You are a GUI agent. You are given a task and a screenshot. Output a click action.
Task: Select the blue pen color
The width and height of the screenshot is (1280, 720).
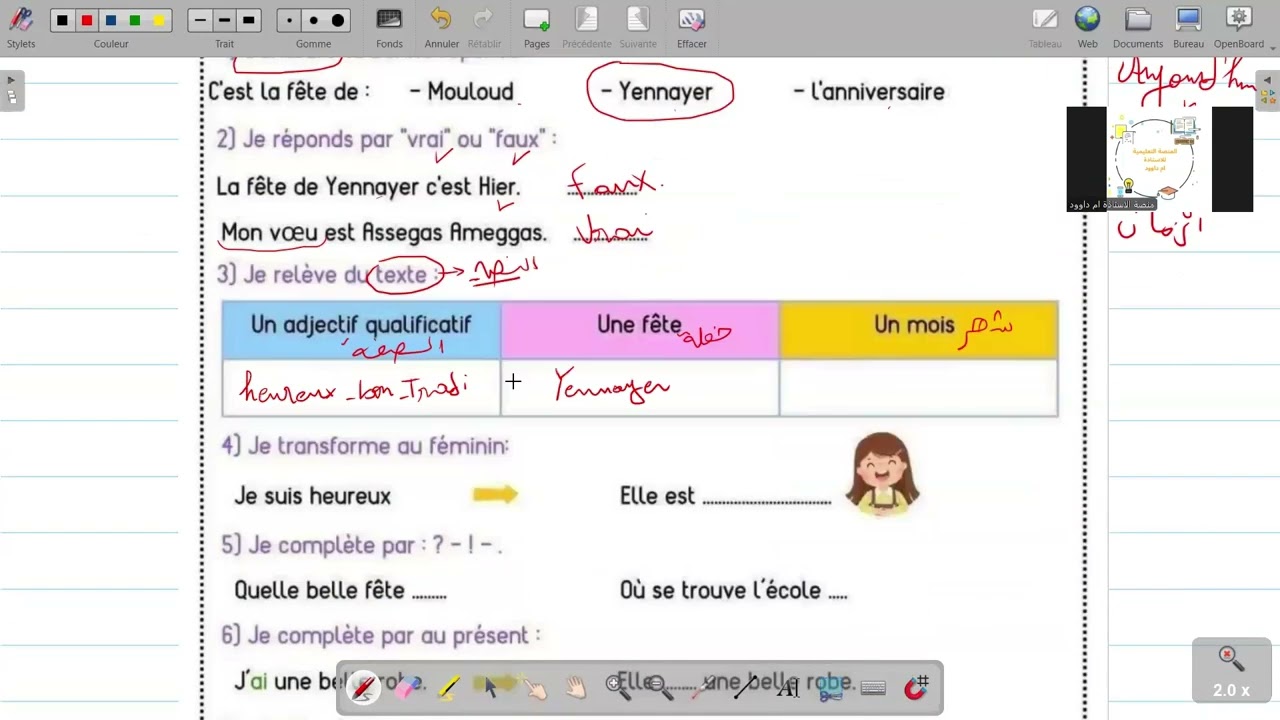coord(111,20)
